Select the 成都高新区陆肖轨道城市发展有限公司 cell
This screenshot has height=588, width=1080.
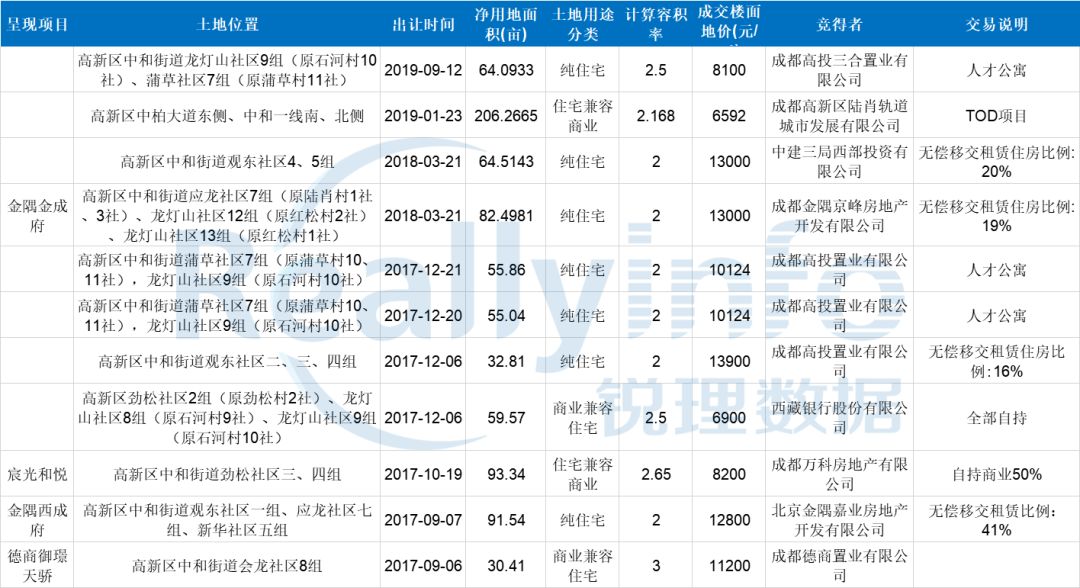click(839, 116)
